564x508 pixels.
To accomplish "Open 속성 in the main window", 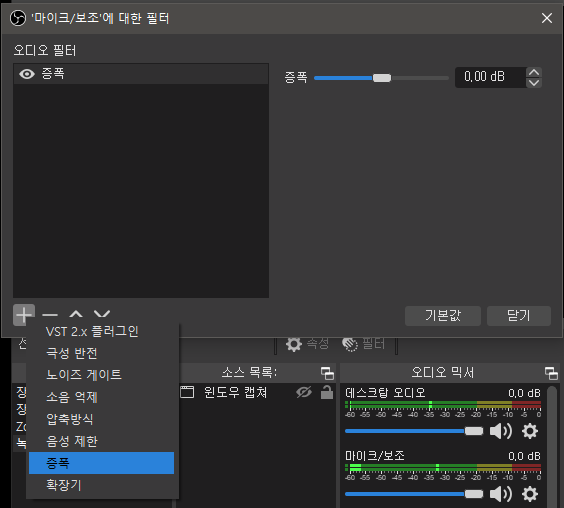I will point(308,344).
